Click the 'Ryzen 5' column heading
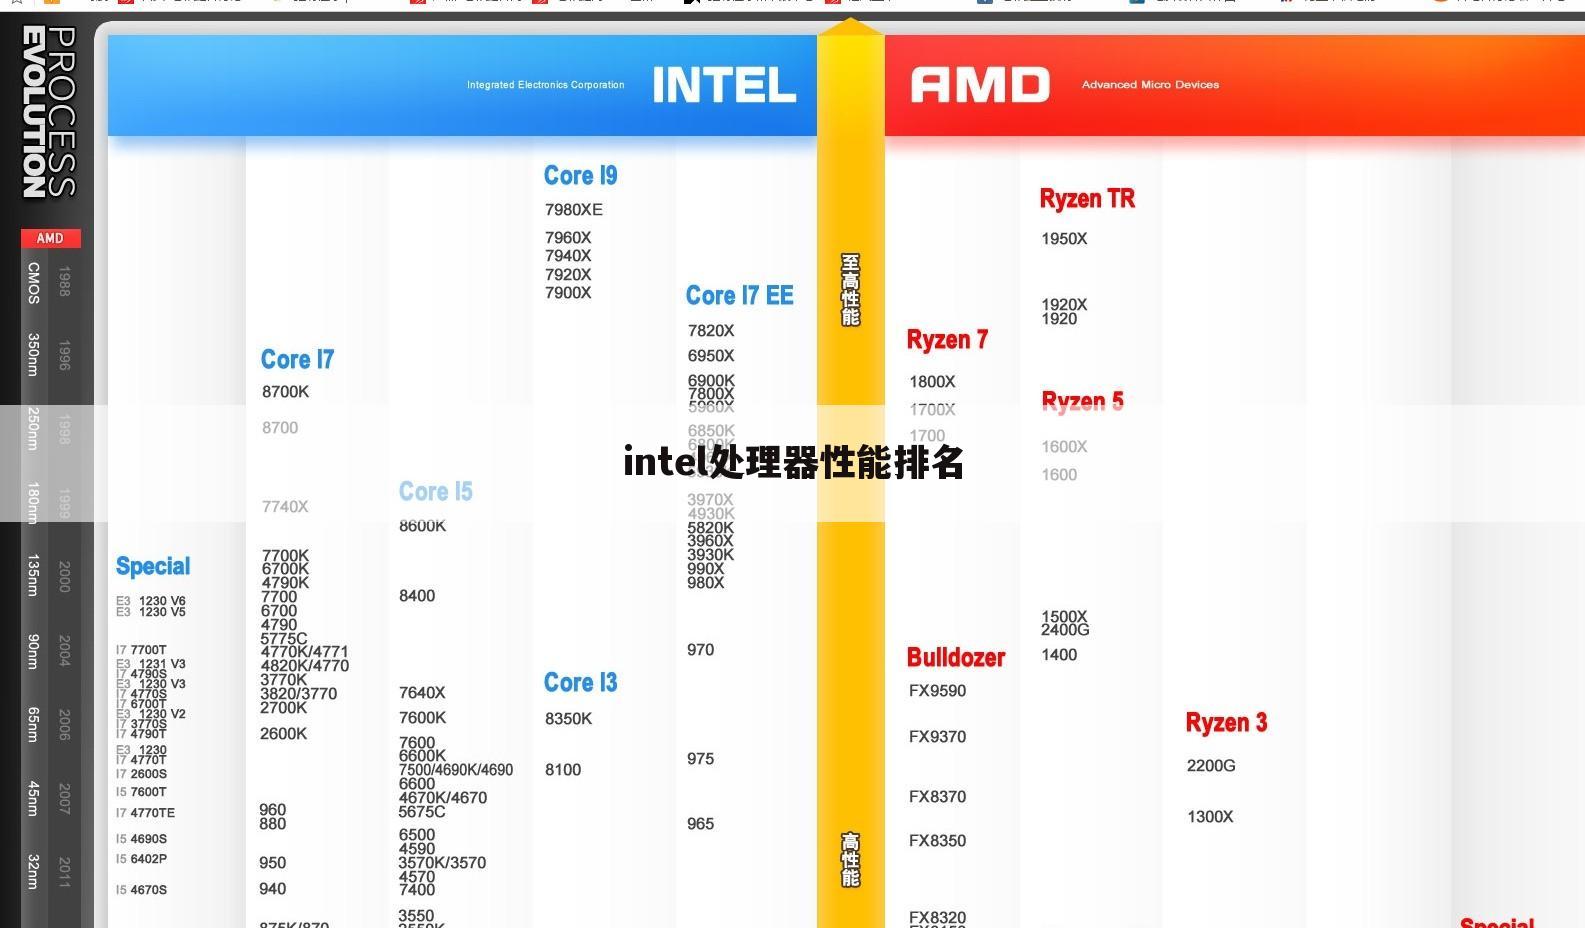Image resolution: width=1585 pixels, height=928 pixels. 1082,402
